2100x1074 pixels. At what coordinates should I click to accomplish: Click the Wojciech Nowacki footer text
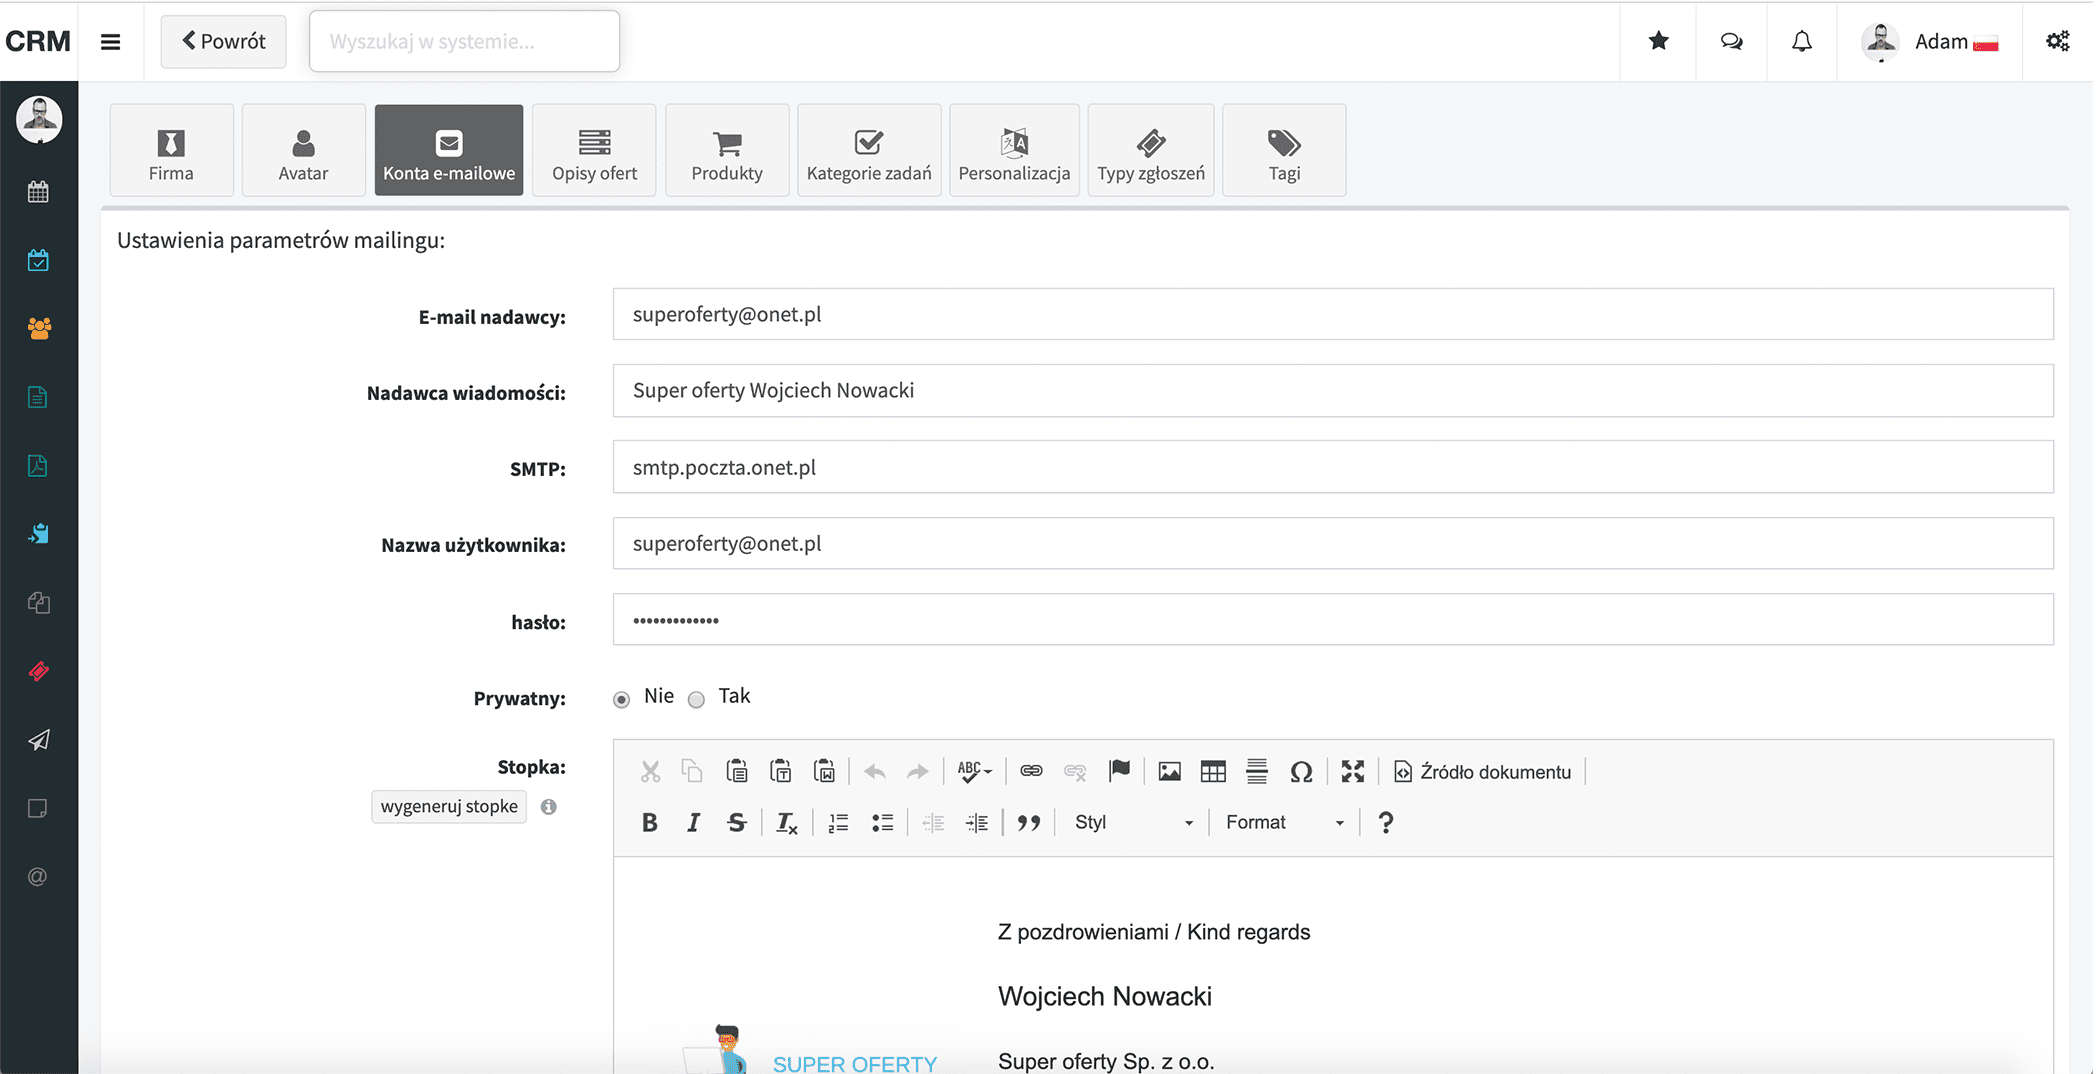point(1104,996)
